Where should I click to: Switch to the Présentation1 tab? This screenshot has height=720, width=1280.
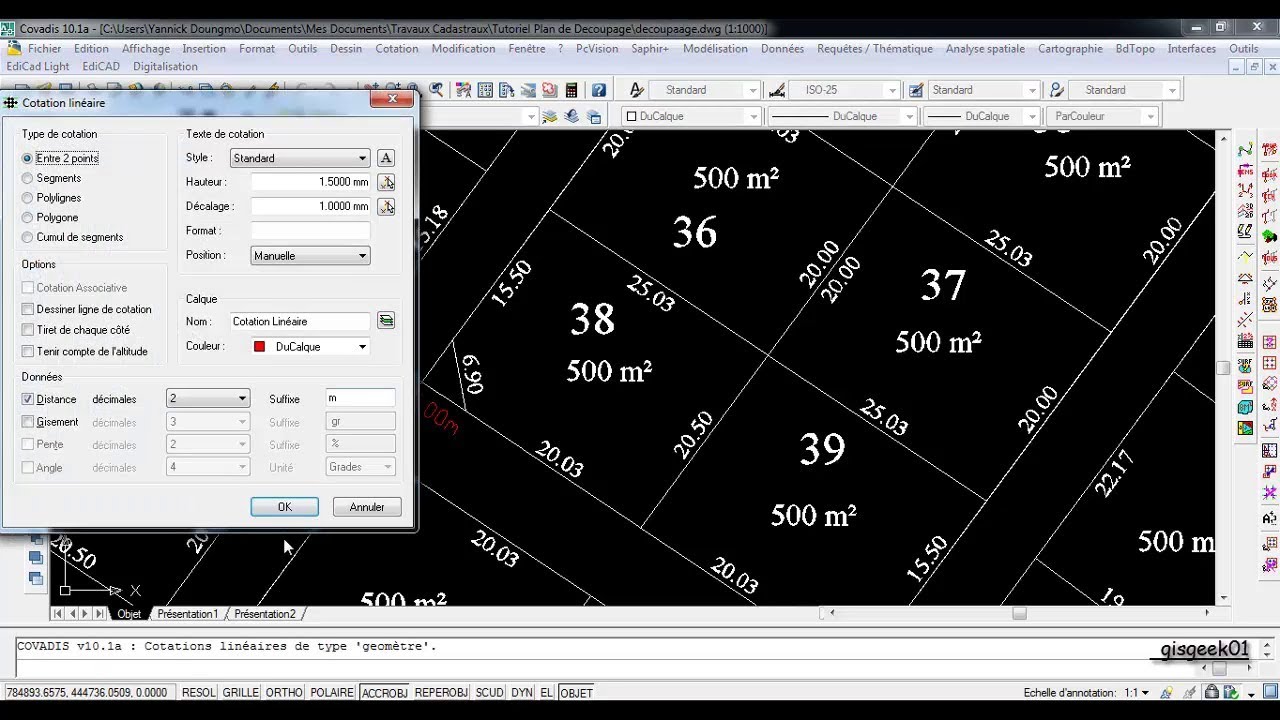coord(187,614)
